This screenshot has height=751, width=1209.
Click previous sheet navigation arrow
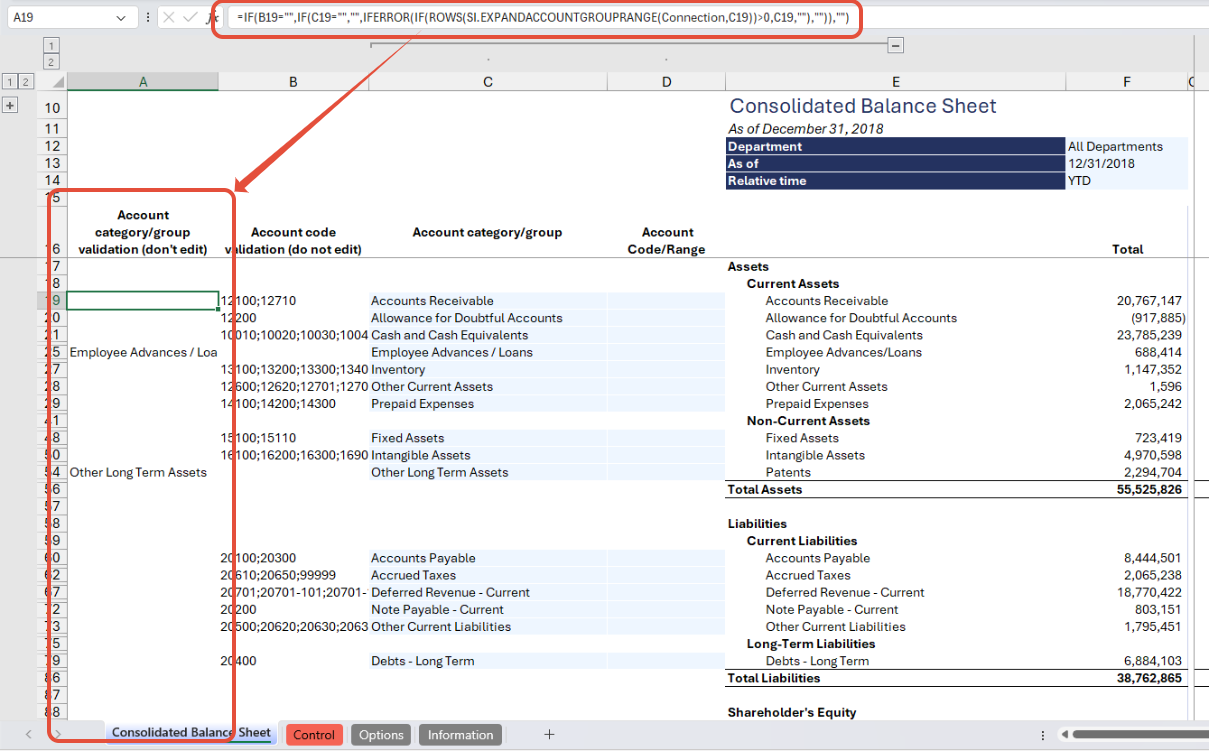28,735
